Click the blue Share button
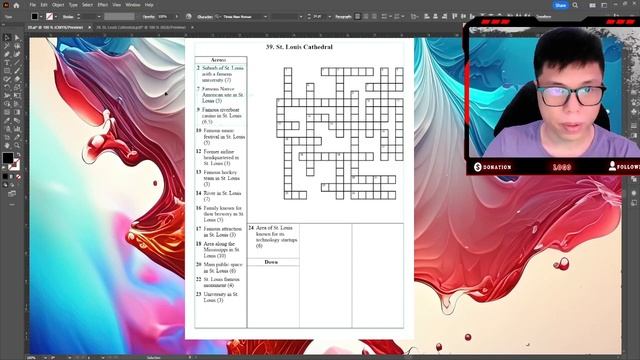Viewport: 640px width, 360px height. 560,5
